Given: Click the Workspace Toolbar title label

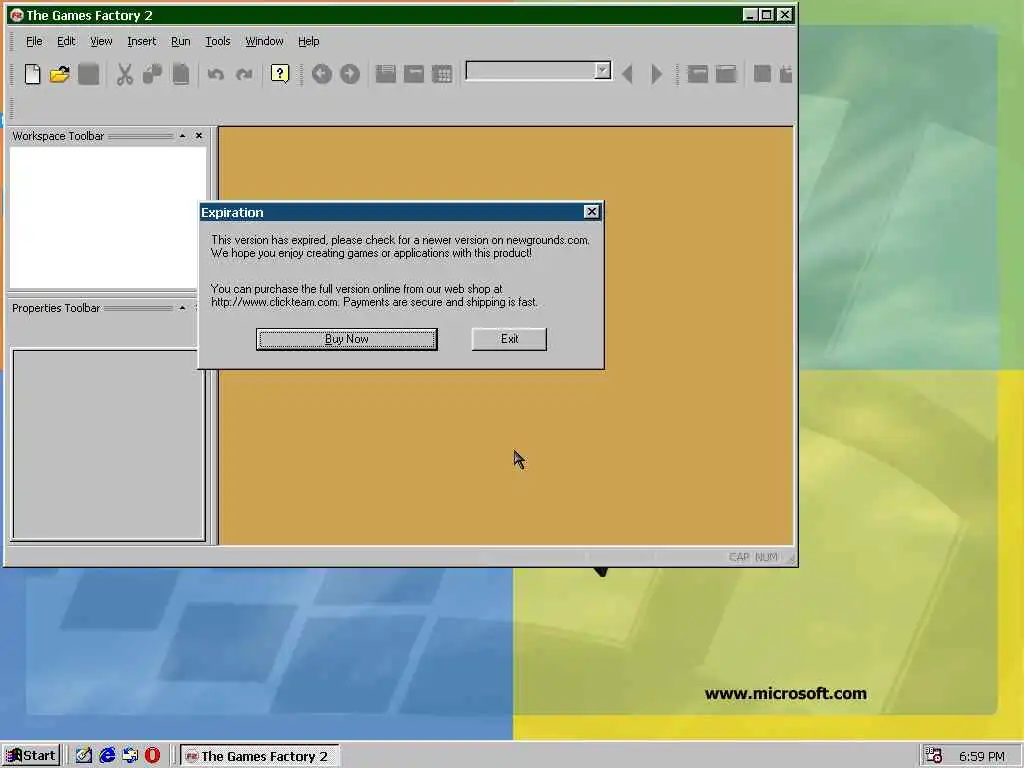Looking at the screenshot, I should click(x=58, y=136).
